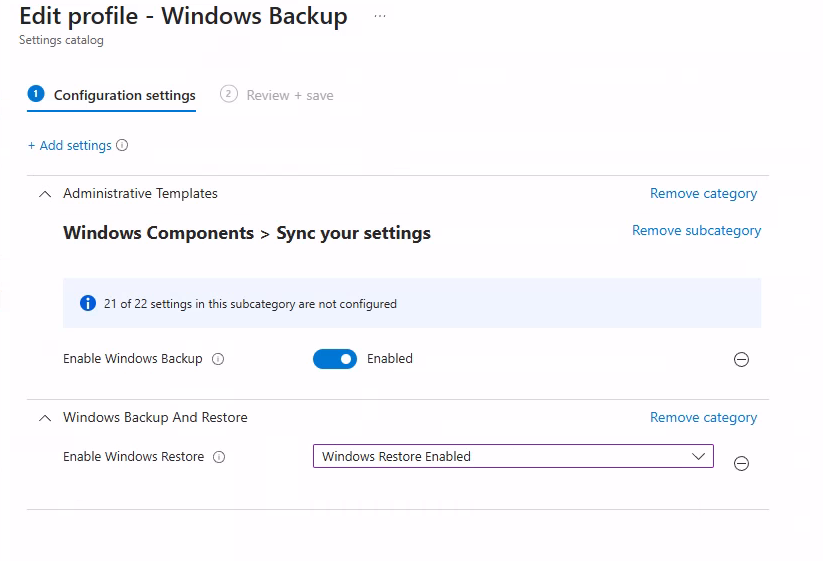
Task: Click info icon beside Enable Windows Restore
Action: point(219,457)
